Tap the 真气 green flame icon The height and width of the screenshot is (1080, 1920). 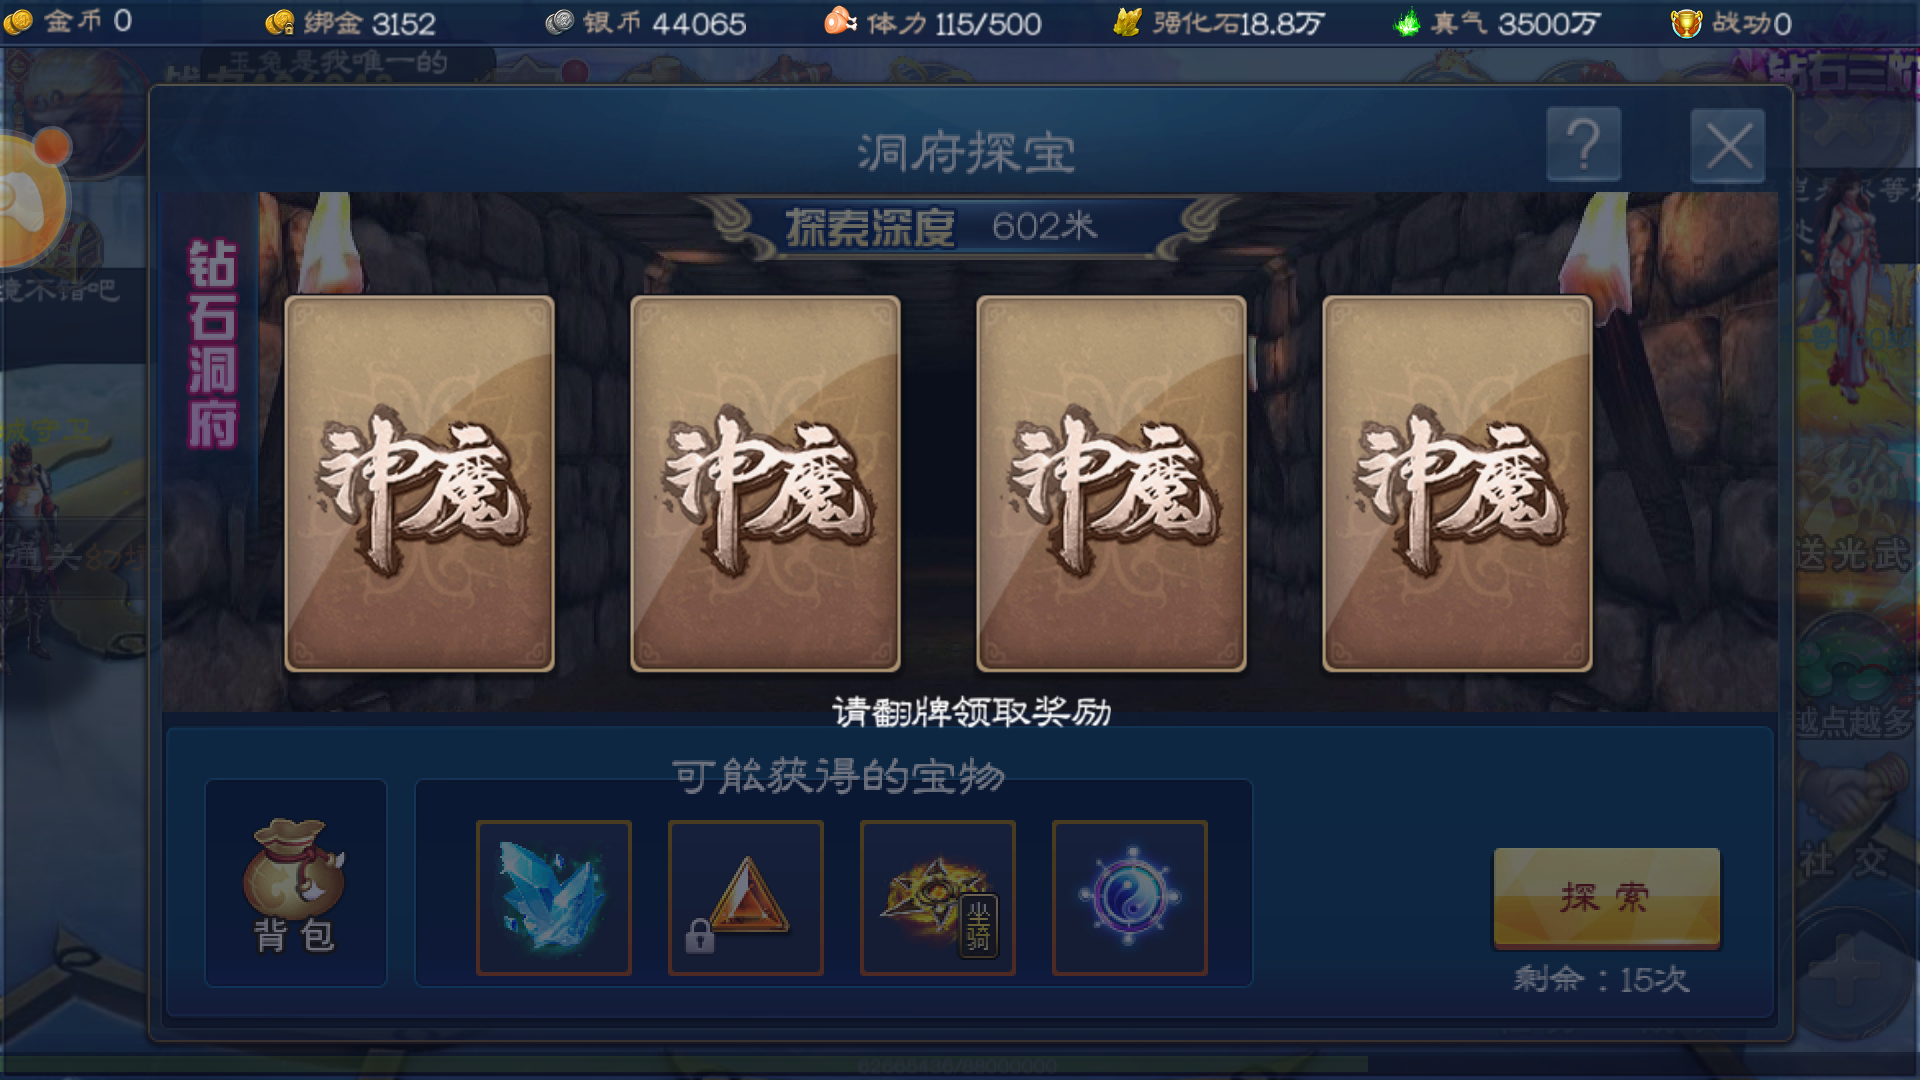tap(1407, 22)
